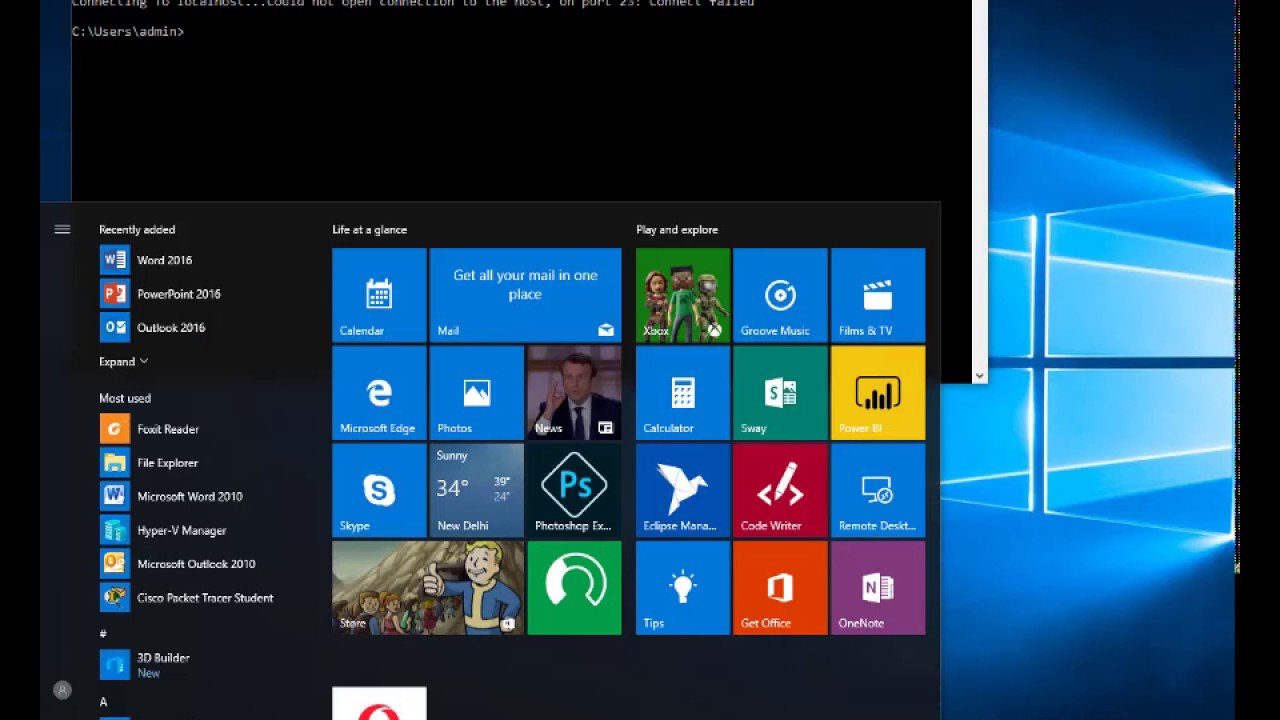
Task: Select the Play and explore heading
Action: coord(677,230)
